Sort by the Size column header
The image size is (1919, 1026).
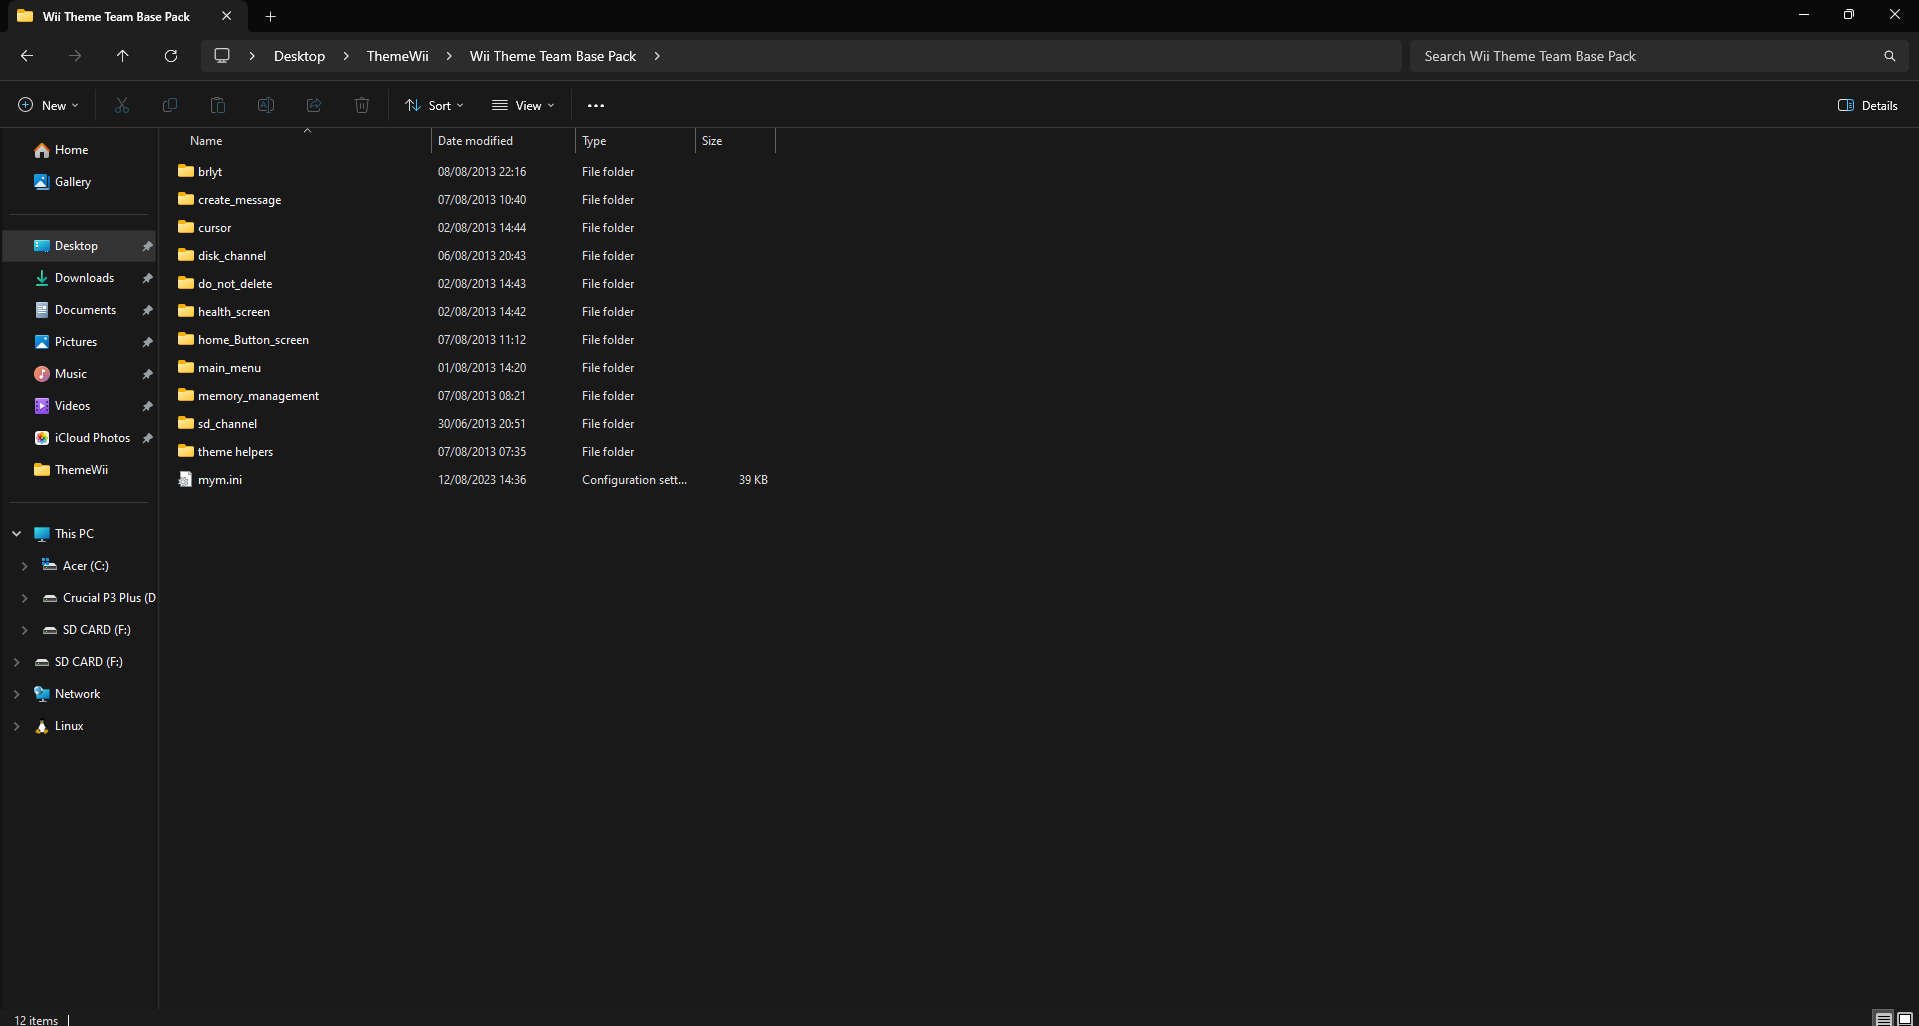(735, 141)
